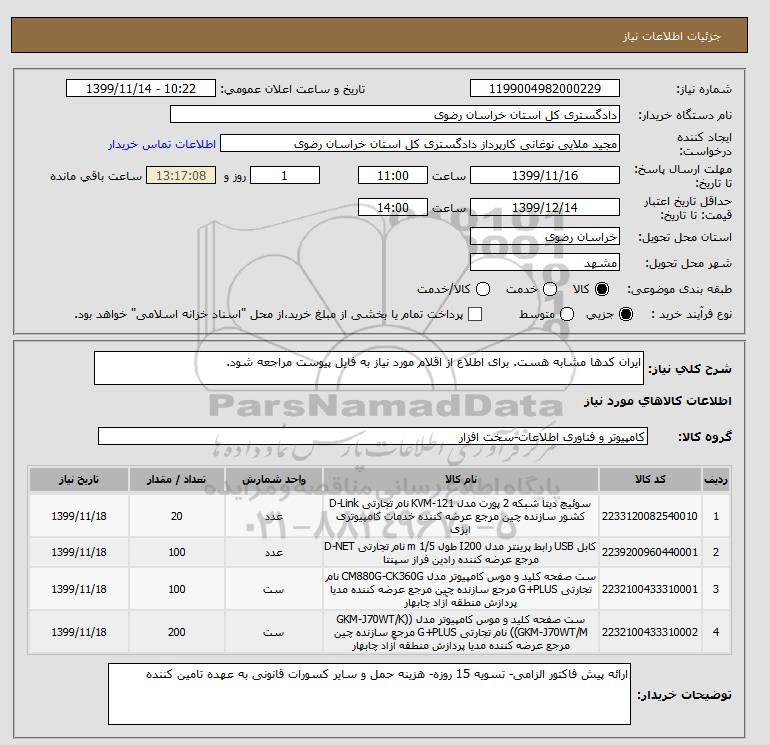Click the buyer organization name field
Image resolution: width=770 pixels, height=745 pixels.
coord(395,114)
